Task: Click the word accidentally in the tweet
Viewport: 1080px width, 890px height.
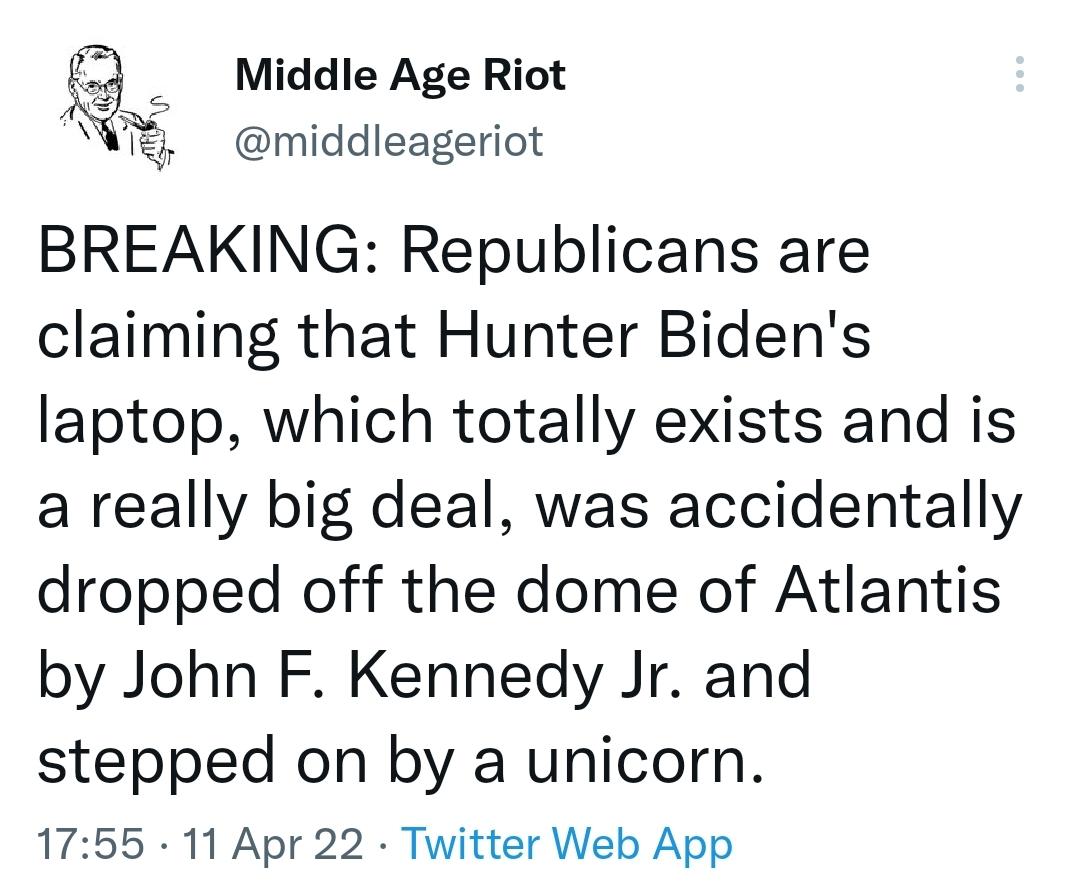Action: (845, 507)
